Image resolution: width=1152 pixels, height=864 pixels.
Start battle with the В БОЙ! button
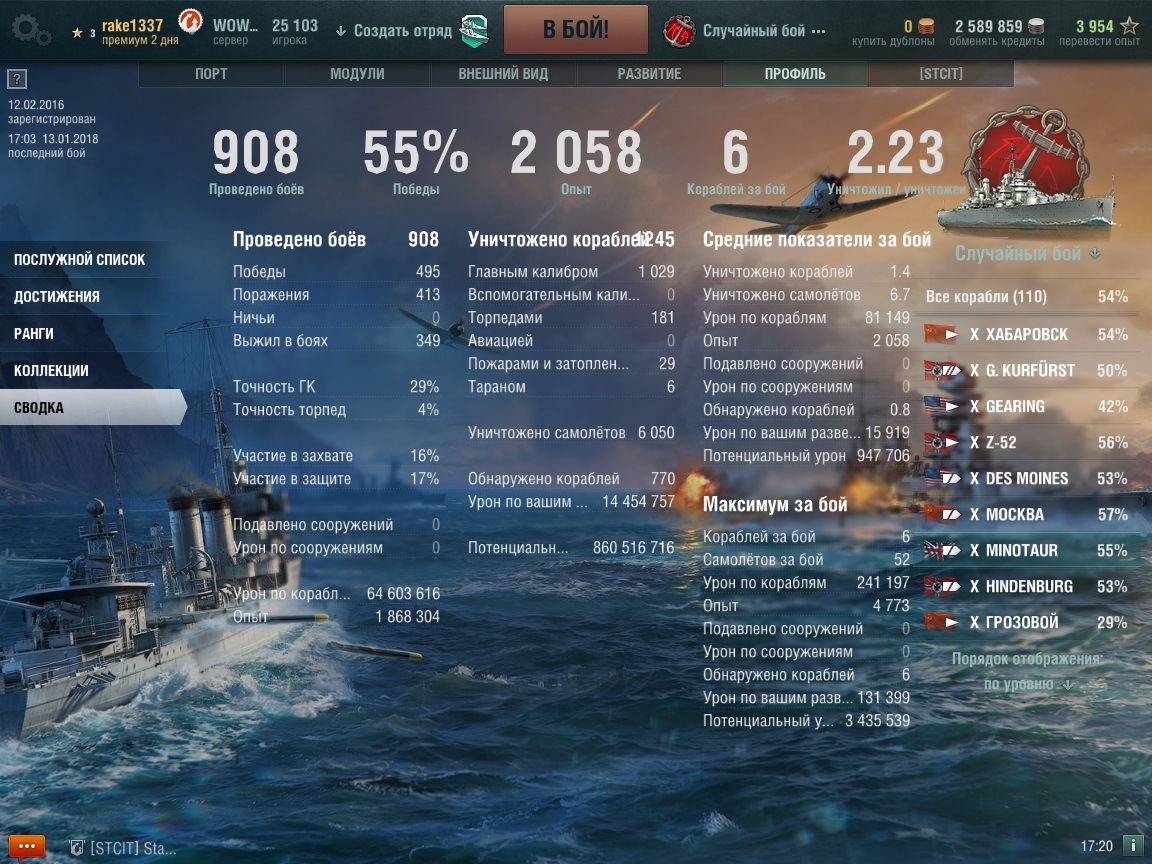(x=575, y=30)
